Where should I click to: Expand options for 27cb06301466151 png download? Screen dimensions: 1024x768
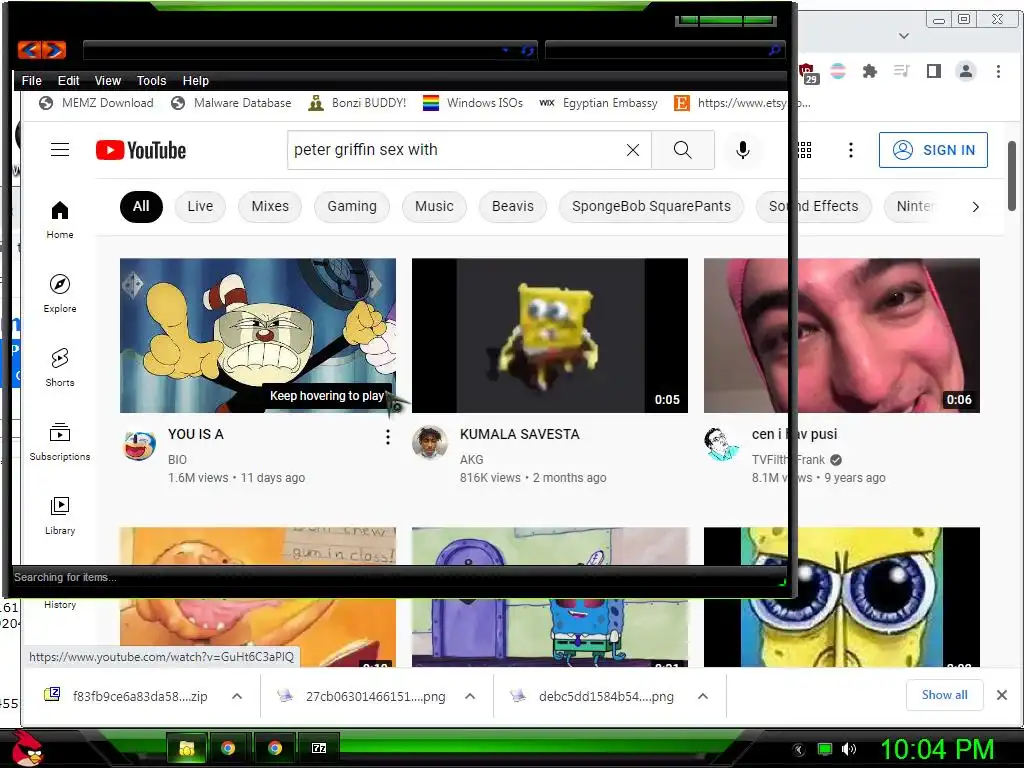(470, 696)
